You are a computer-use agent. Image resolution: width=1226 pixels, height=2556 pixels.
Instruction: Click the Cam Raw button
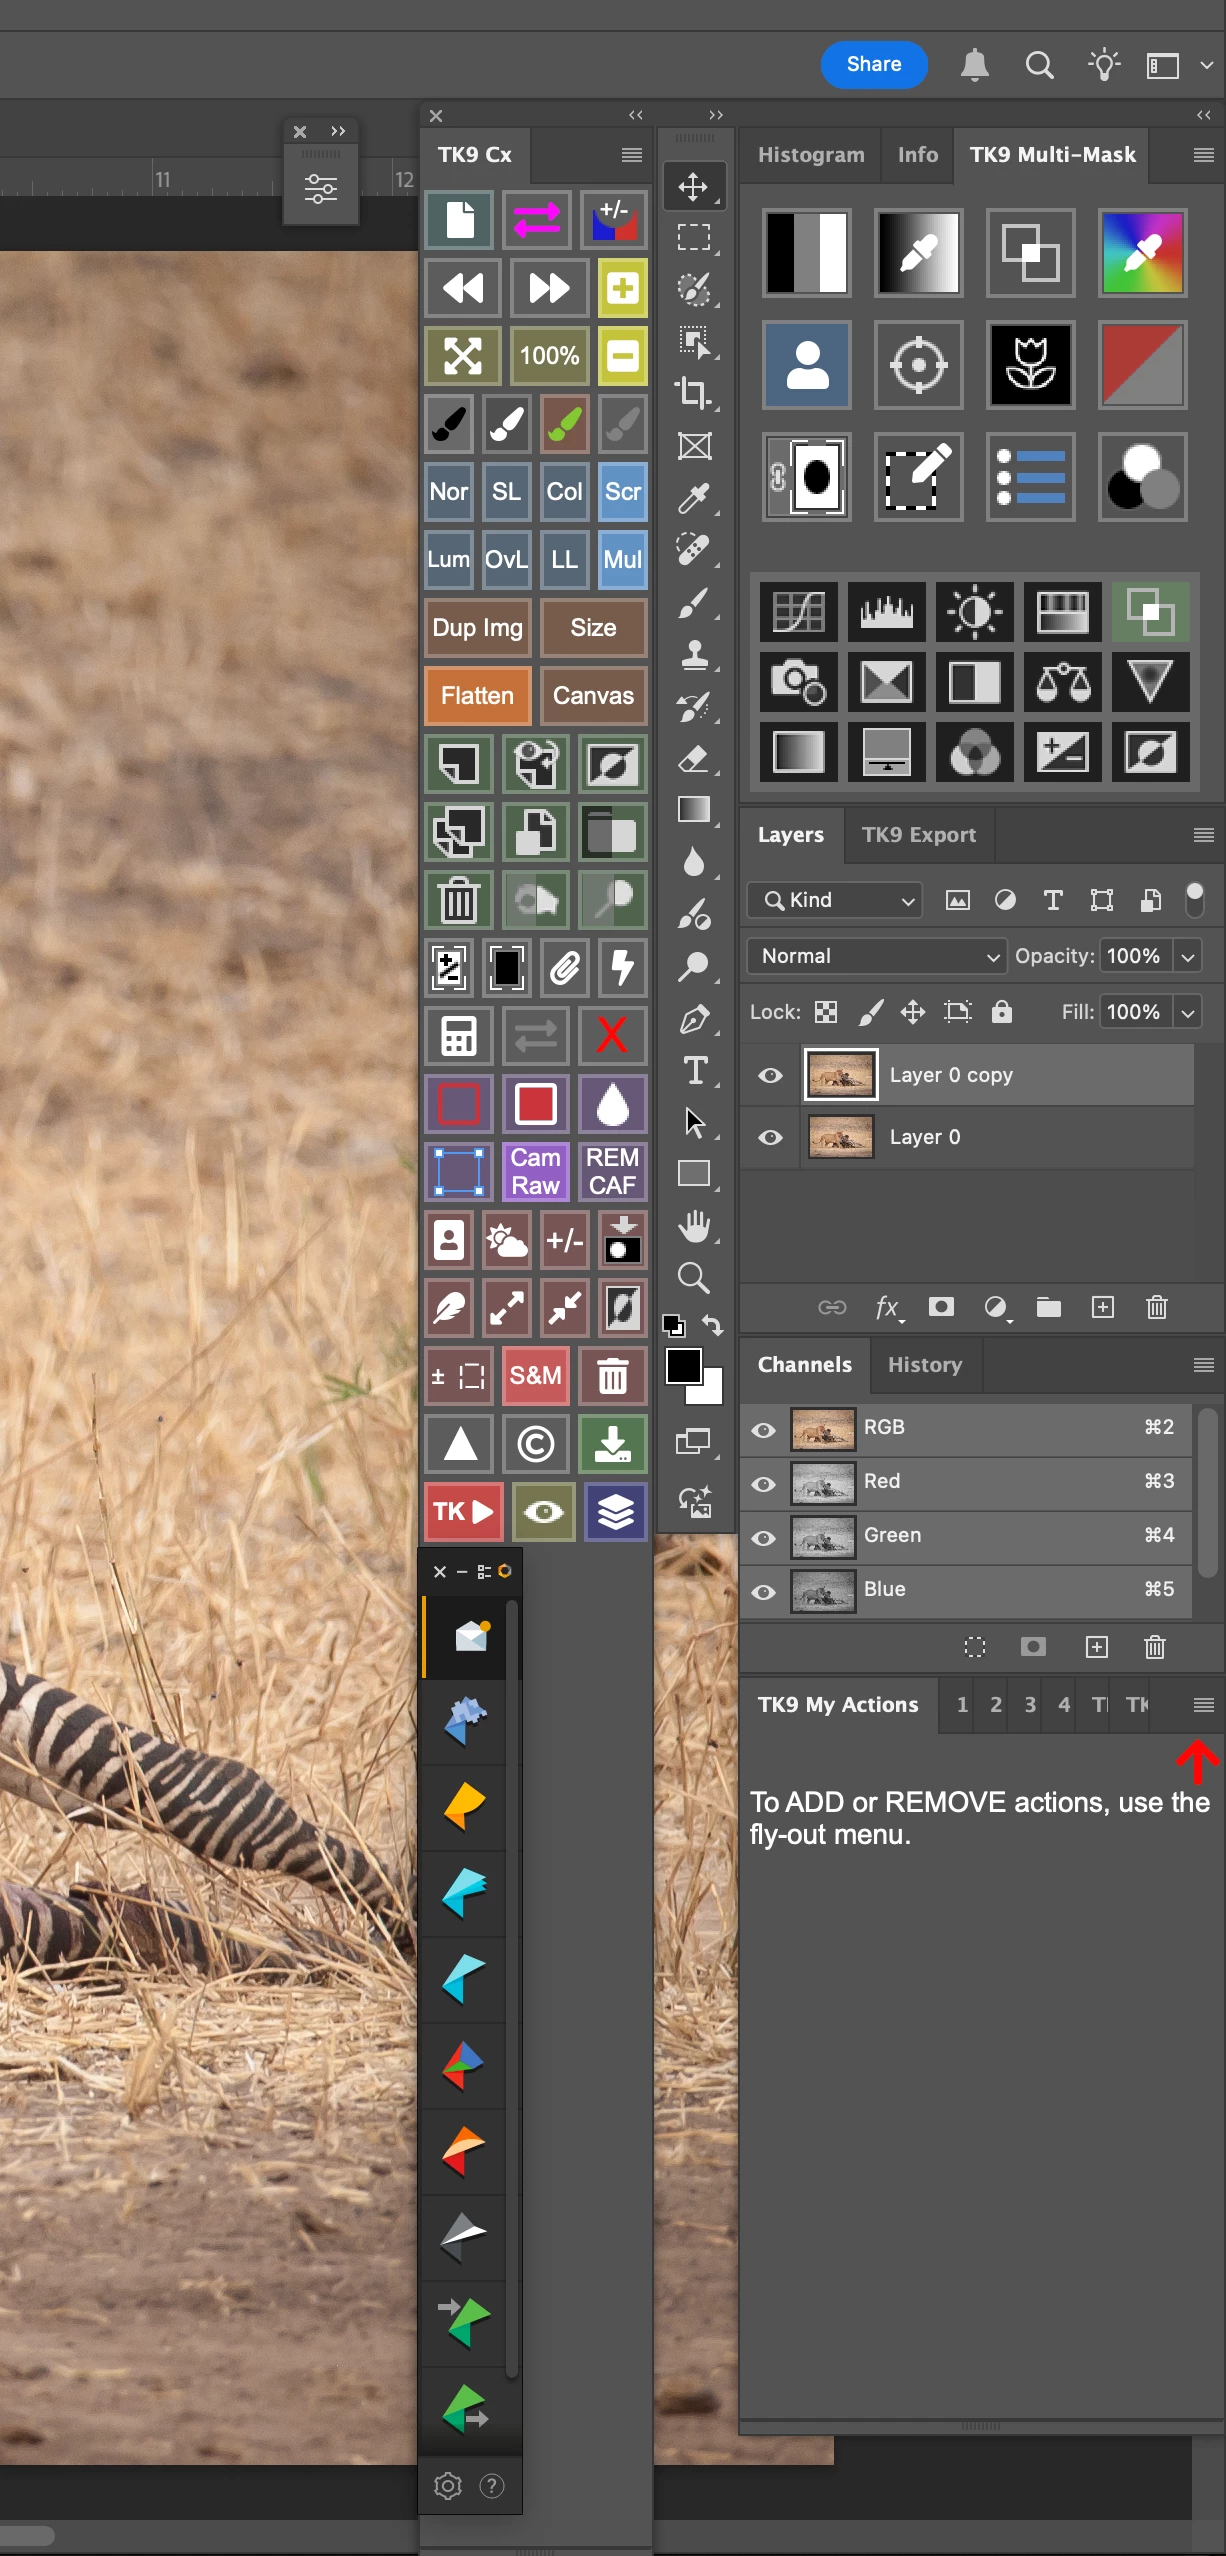536,1171
